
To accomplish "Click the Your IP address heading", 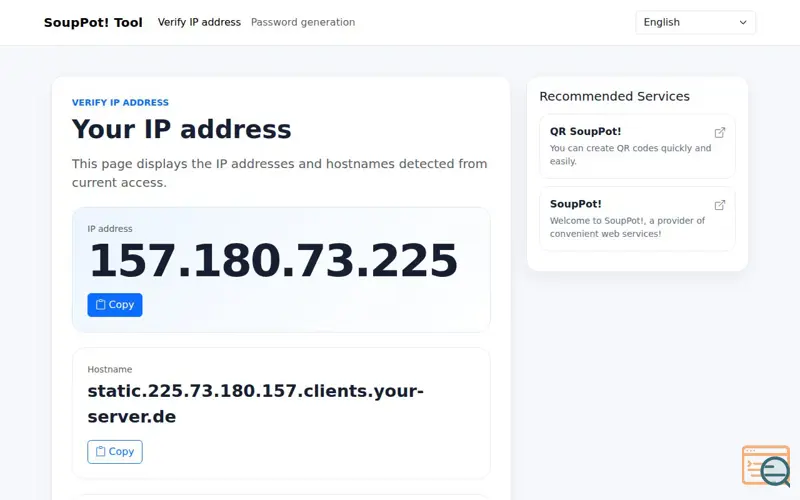I will point(182,129).
